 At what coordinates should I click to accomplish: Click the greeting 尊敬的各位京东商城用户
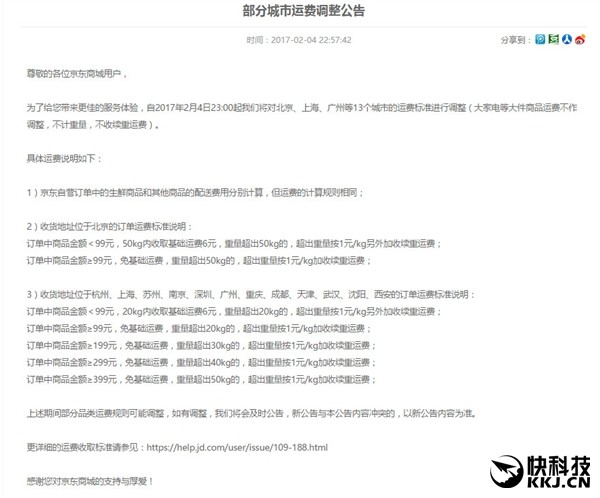tap(77, 73)
